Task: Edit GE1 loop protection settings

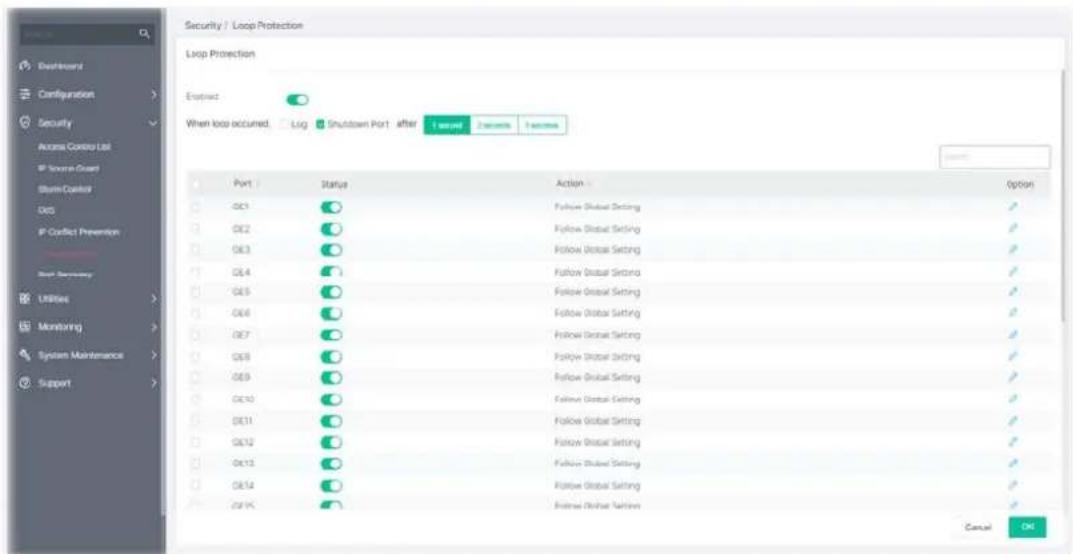Action: (x=1013, y=206)
